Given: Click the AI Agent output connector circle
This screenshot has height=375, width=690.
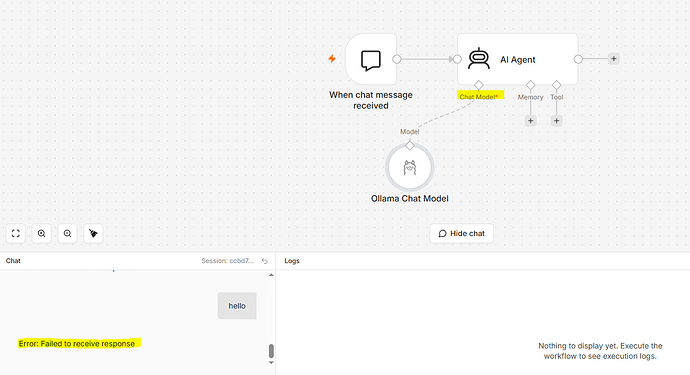Looking at the screenshot, I should tap(578, 59).
